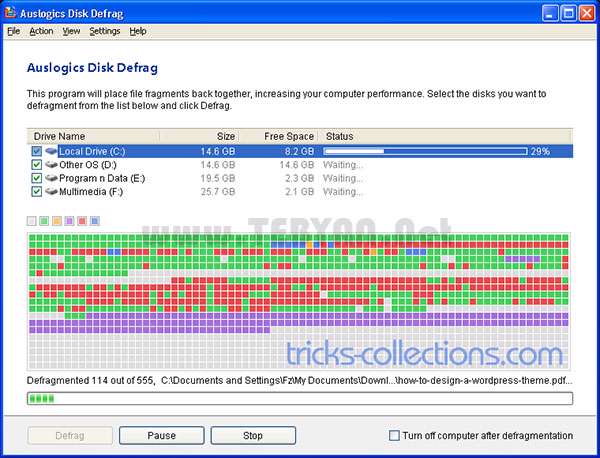The height and width of the screenshot is (458, 600).
Task: Maximize the Auslogics Disk Defrag window
Action: pyautogui.click(x=569, y=13)
